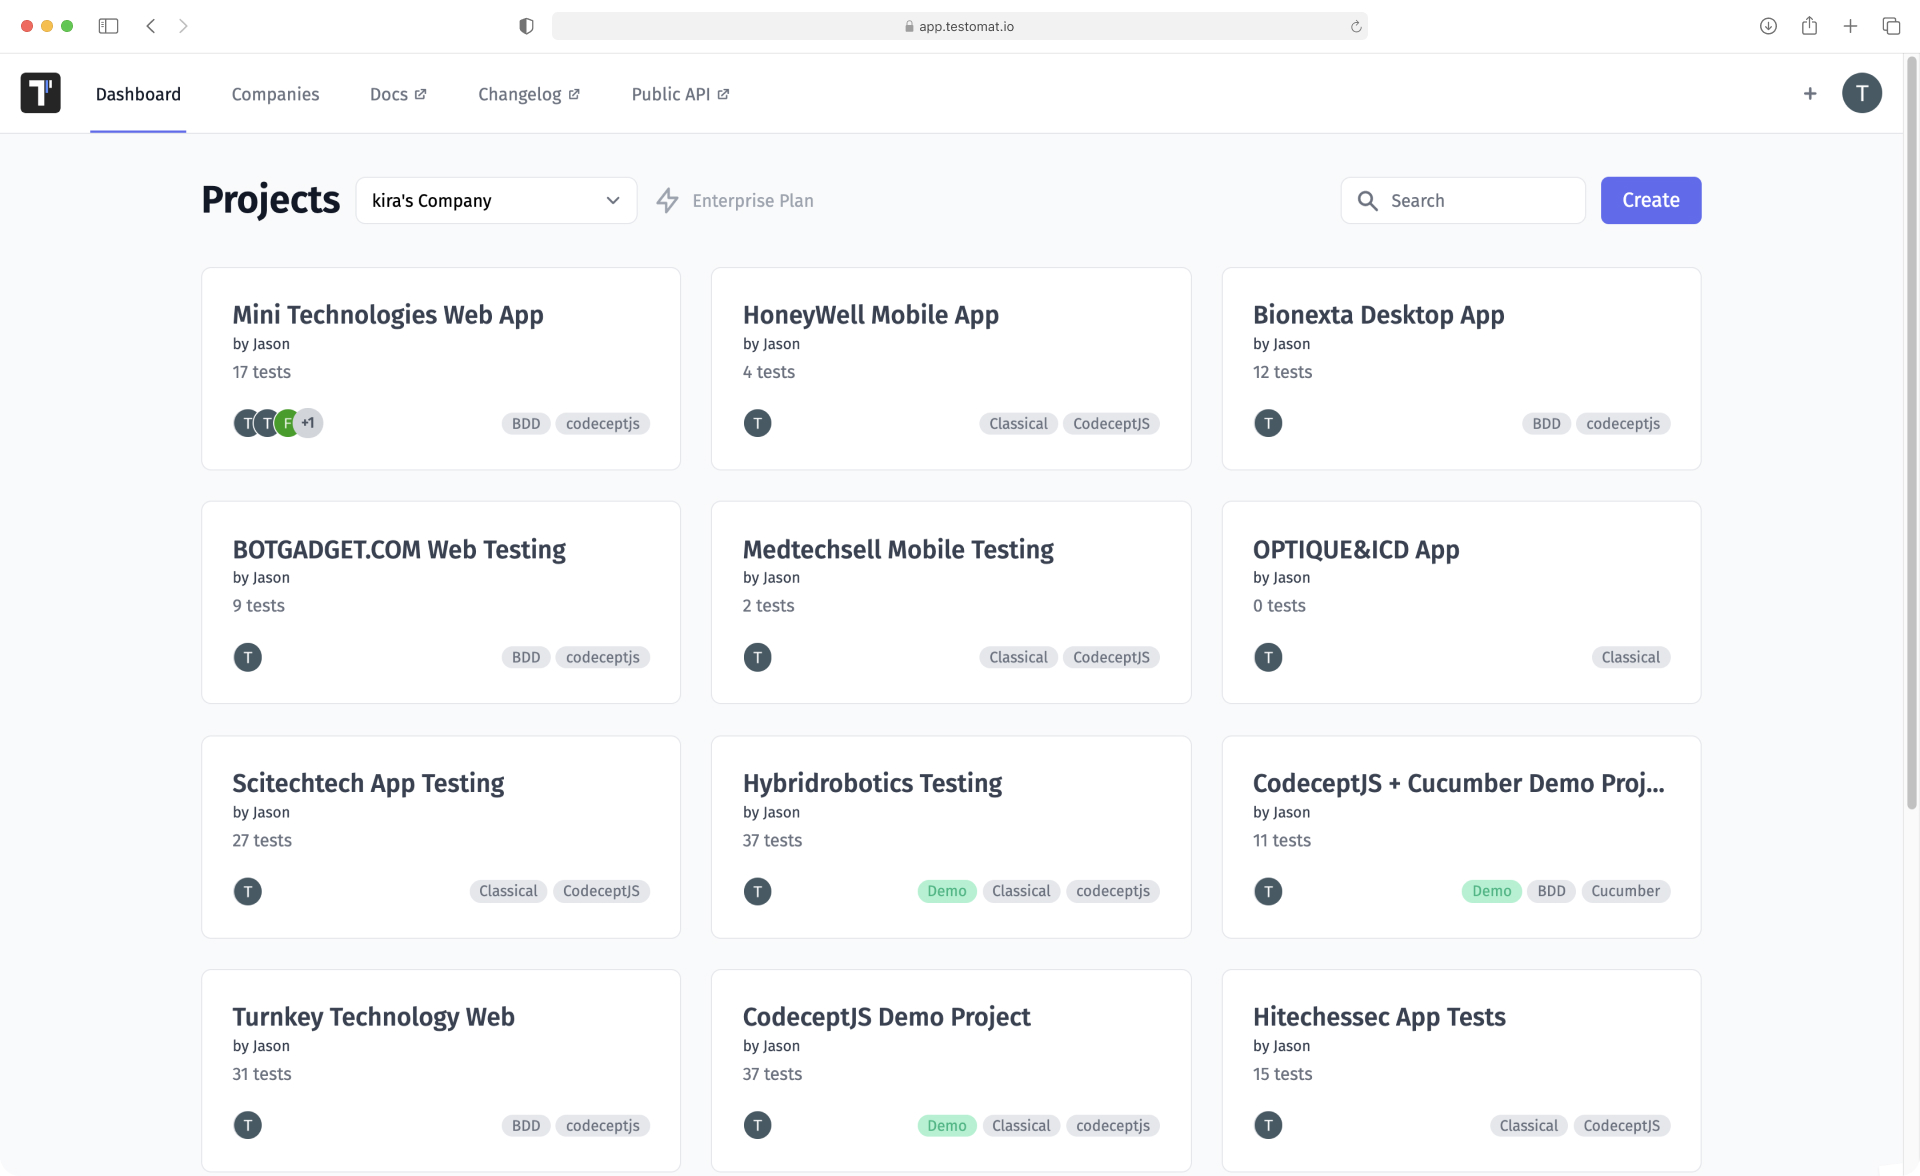Click the search magnifier icon
Screen dimensions: 1920x1176
coord(1368,200)
